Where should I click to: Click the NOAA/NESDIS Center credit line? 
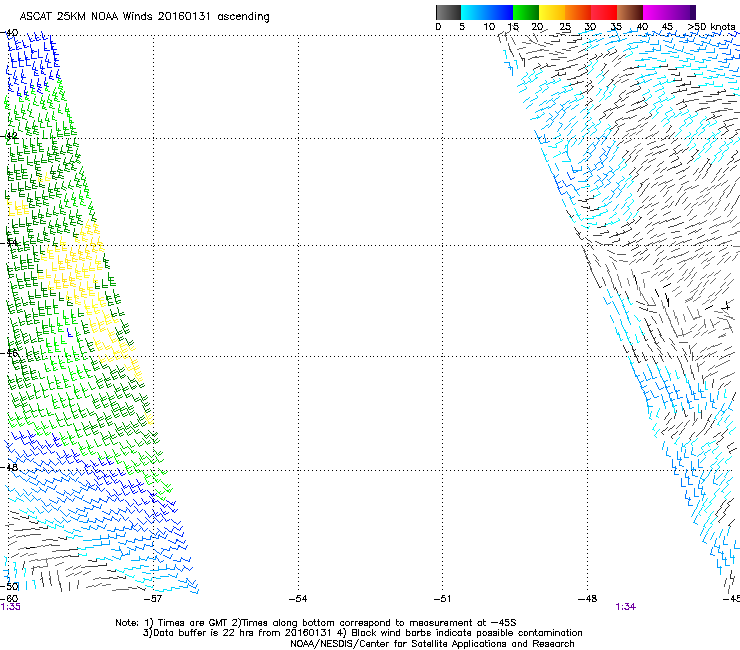[x=432, y=644]
